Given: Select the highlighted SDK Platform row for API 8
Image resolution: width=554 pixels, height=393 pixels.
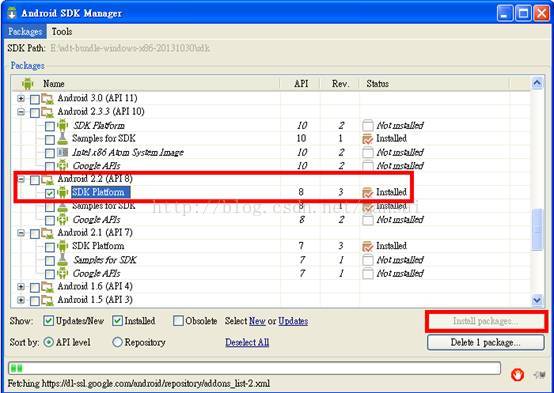Looking at the screenshot, I should click(x=270, y=193).
